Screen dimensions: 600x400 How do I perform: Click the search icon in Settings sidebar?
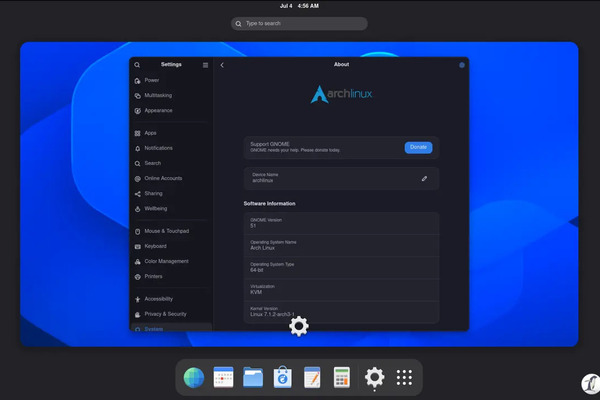[137, 65]
